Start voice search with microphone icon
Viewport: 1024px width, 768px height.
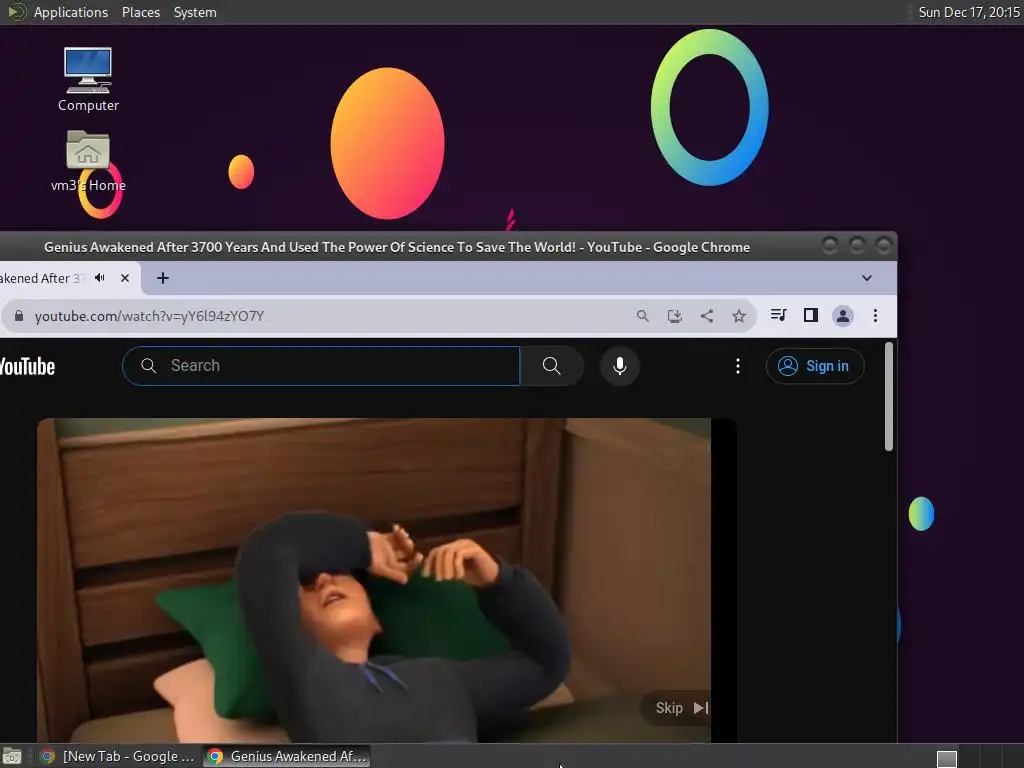tap(620, 366)
